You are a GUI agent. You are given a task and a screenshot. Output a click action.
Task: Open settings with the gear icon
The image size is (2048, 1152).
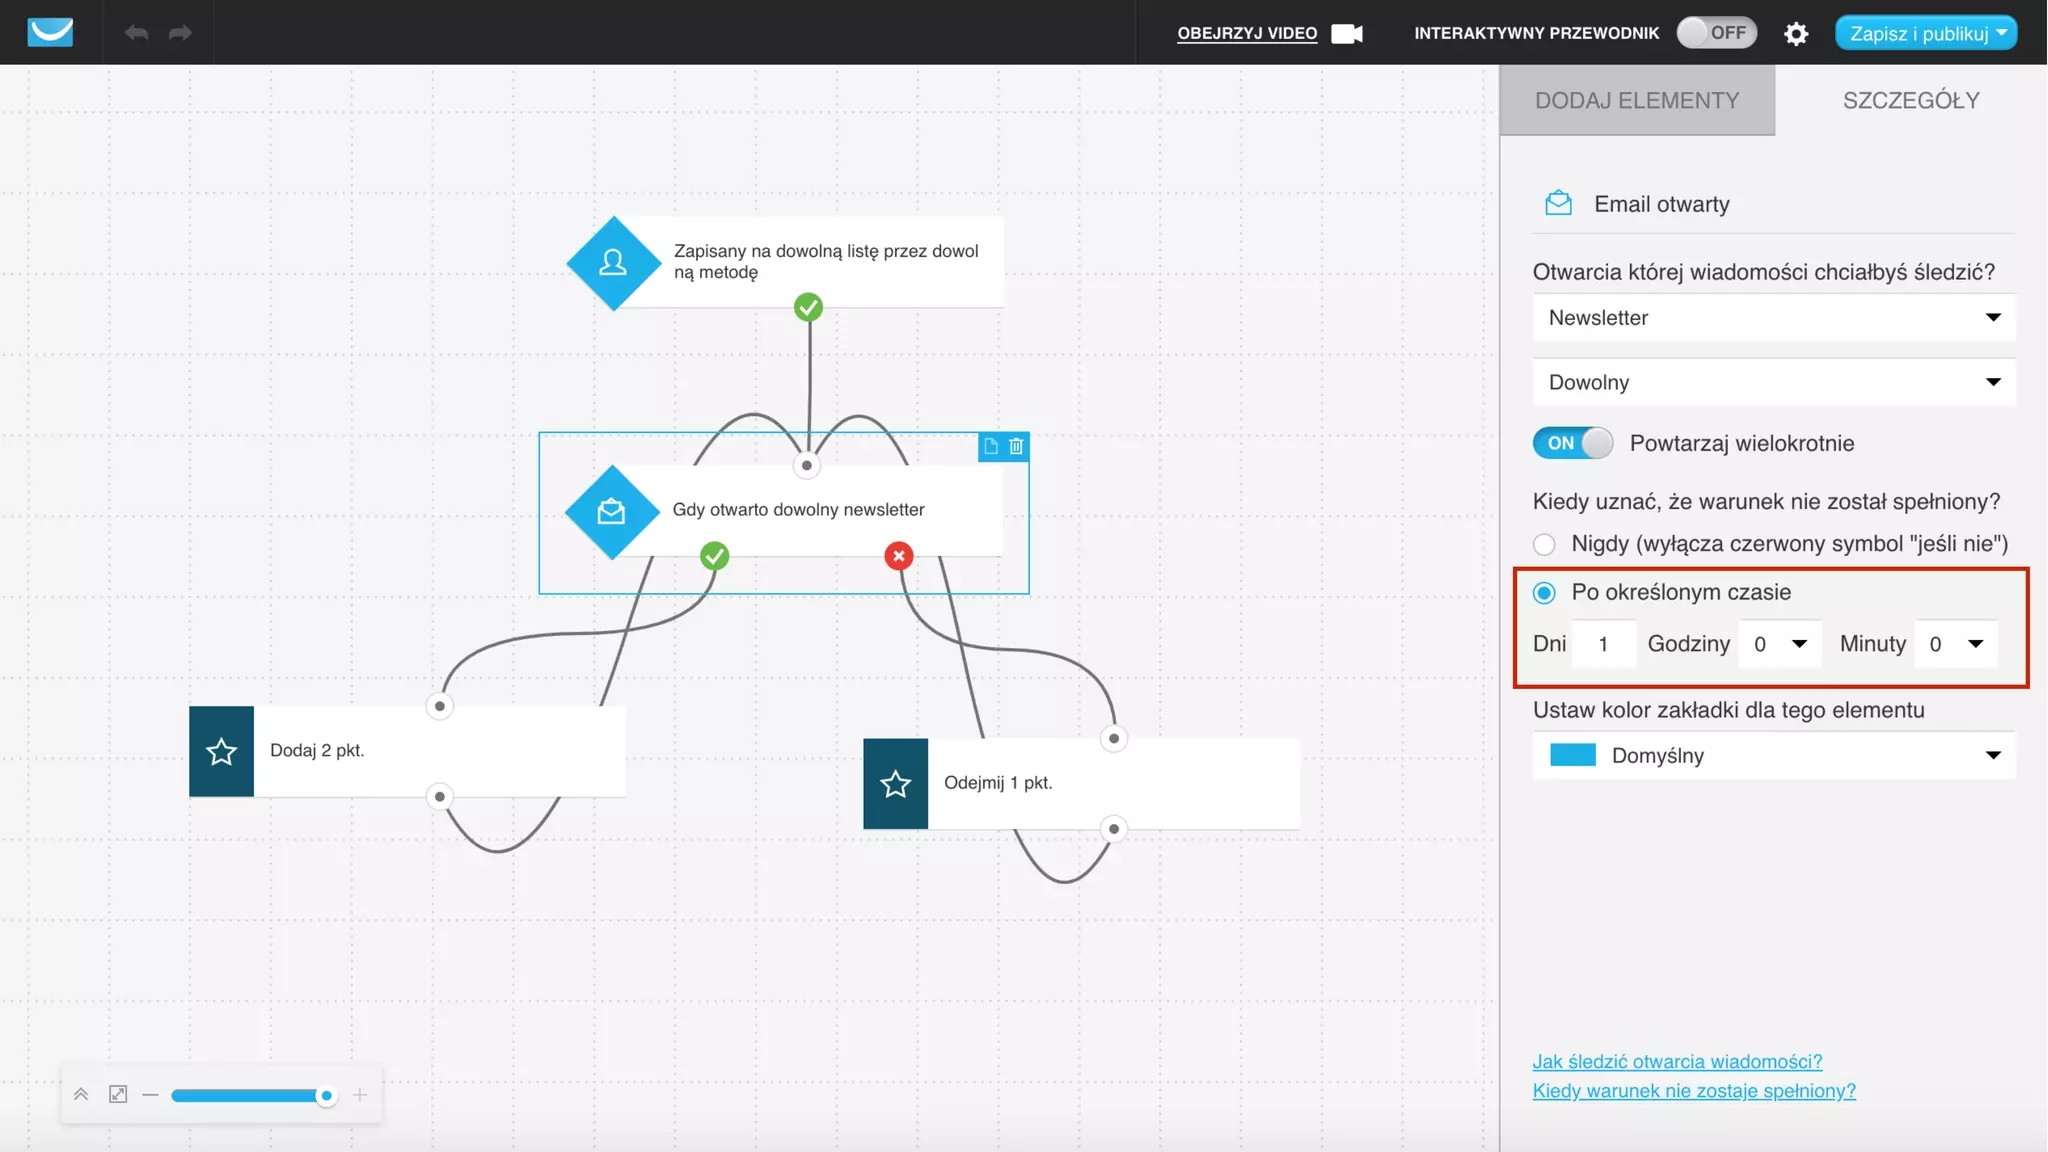coord(1796,34)
